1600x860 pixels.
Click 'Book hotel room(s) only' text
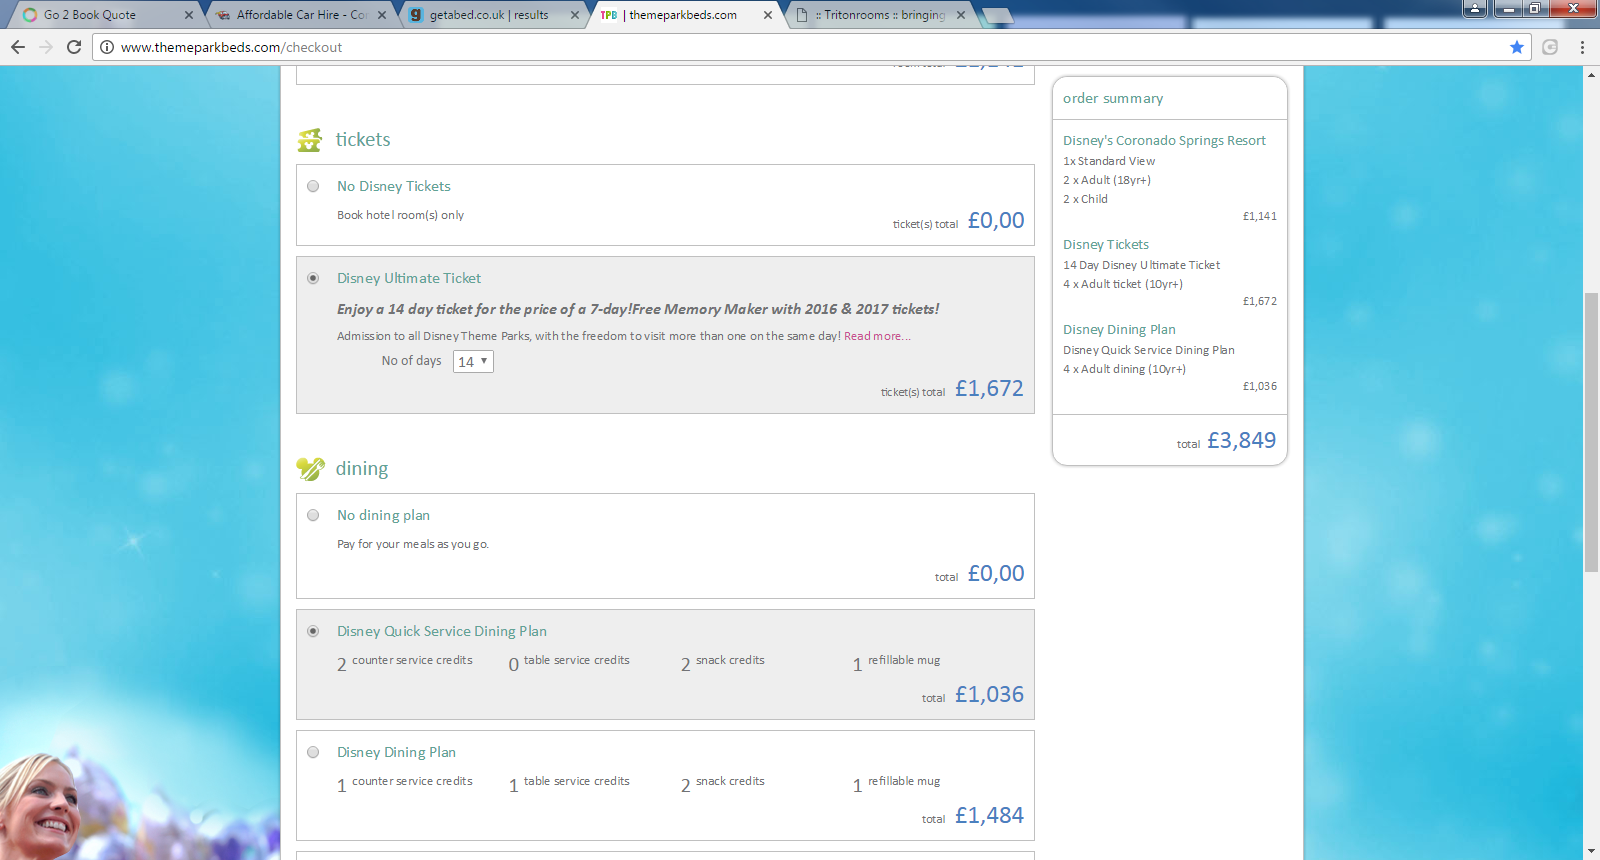click(x=400, y=215)
